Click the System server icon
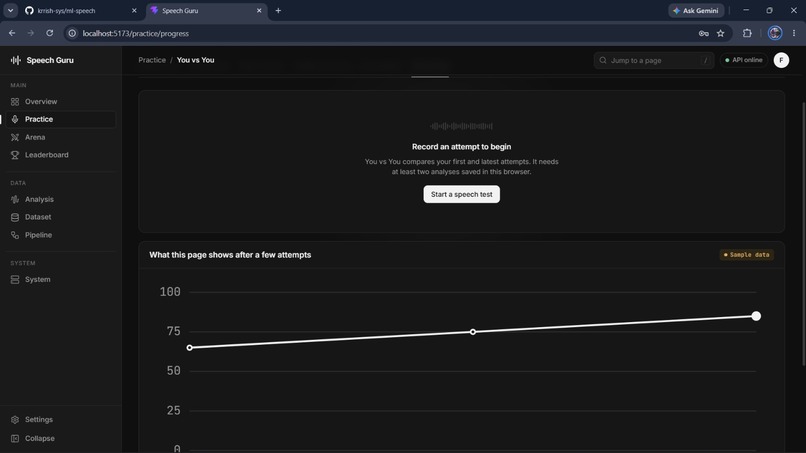 pyautogui.click(x=15, y=280)
